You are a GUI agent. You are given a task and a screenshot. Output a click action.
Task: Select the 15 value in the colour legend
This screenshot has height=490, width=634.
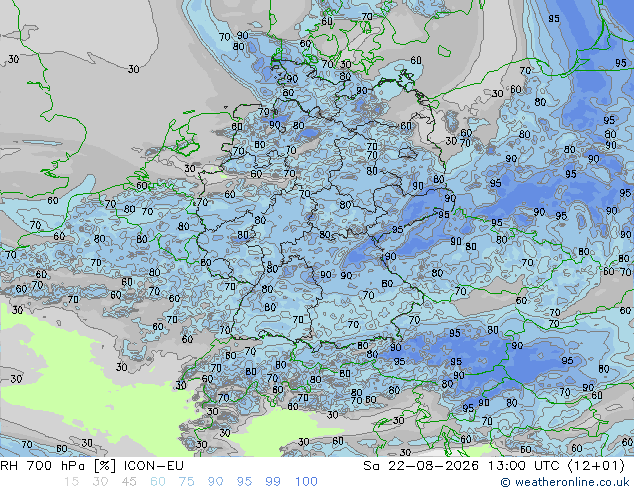(72, 482)
